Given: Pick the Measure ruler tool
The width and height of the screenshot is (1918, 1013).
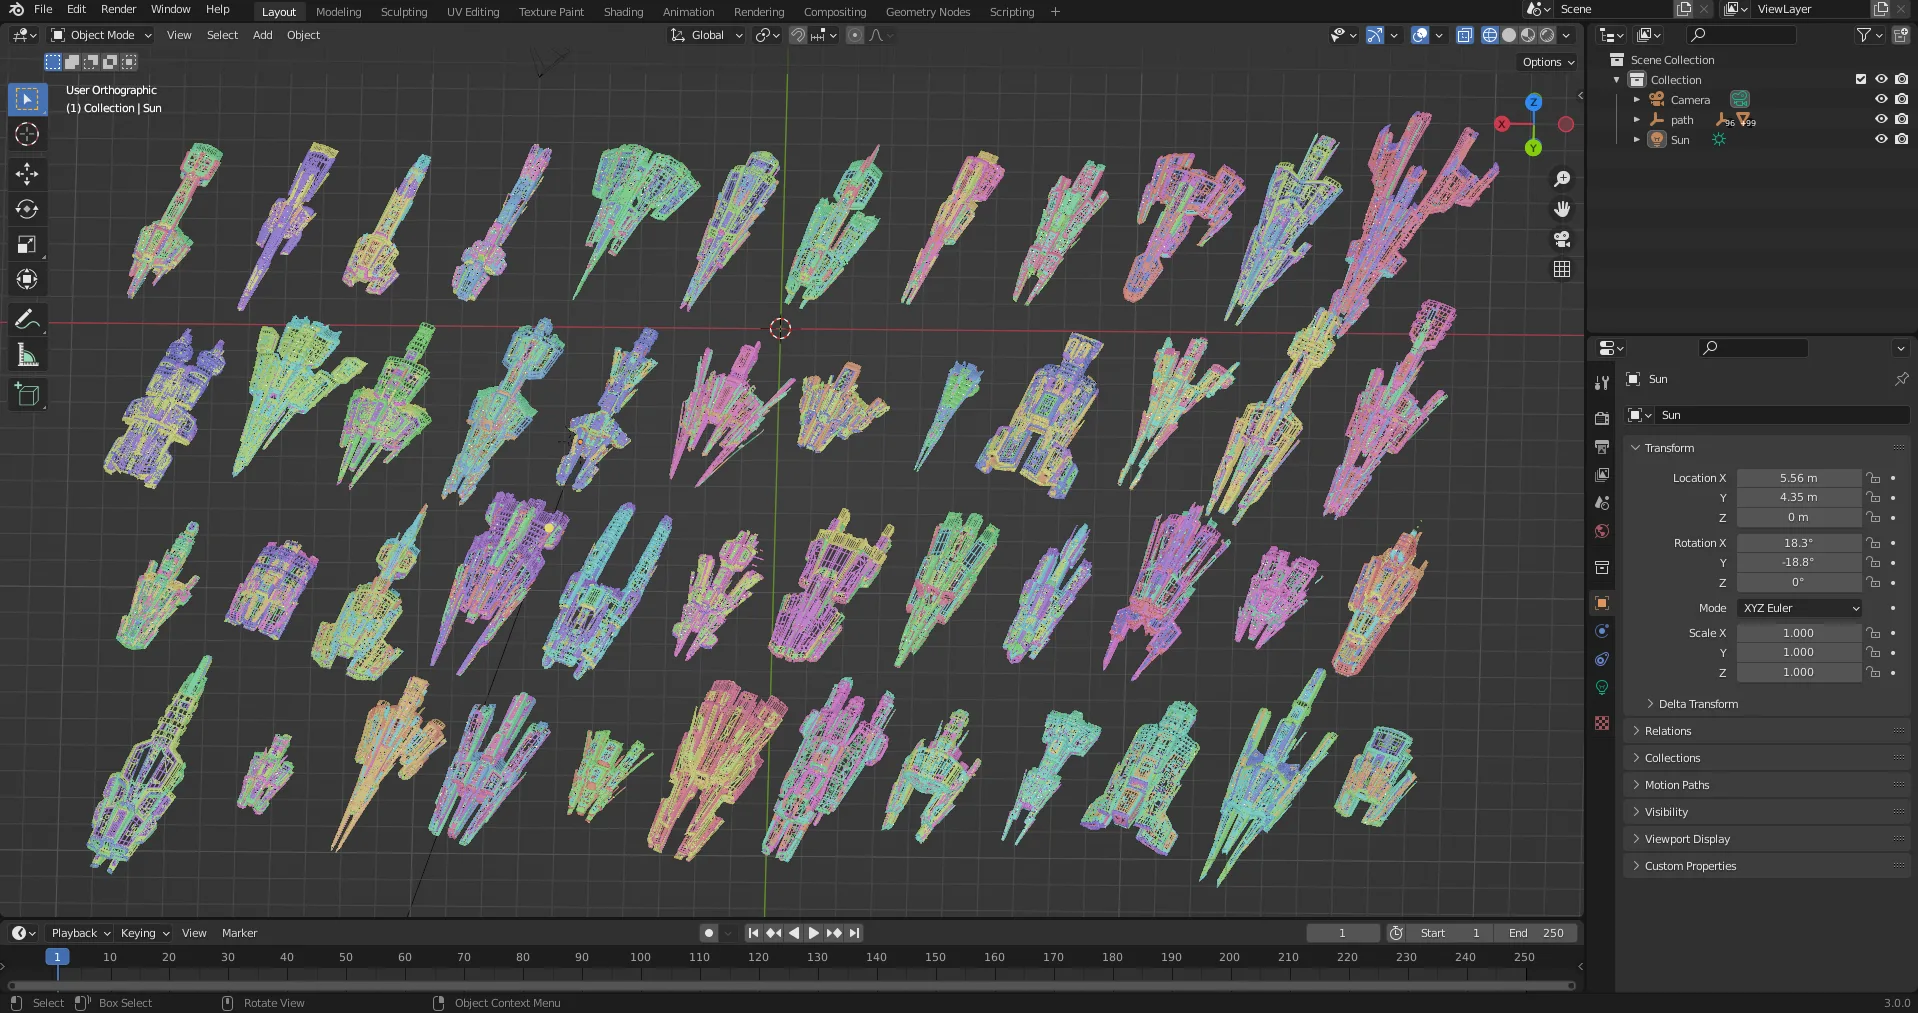Looking at the screenshot, I should [x=27, y=355].
